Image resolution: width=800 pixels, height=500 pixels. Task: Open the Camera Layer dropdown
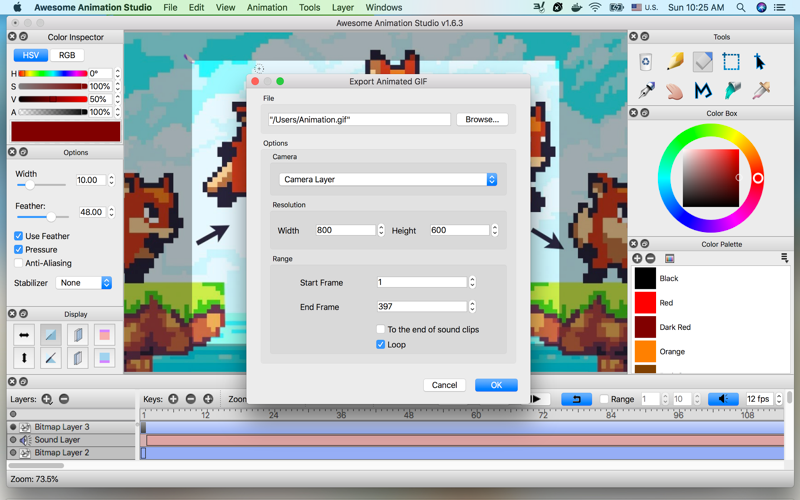point(388,179)
